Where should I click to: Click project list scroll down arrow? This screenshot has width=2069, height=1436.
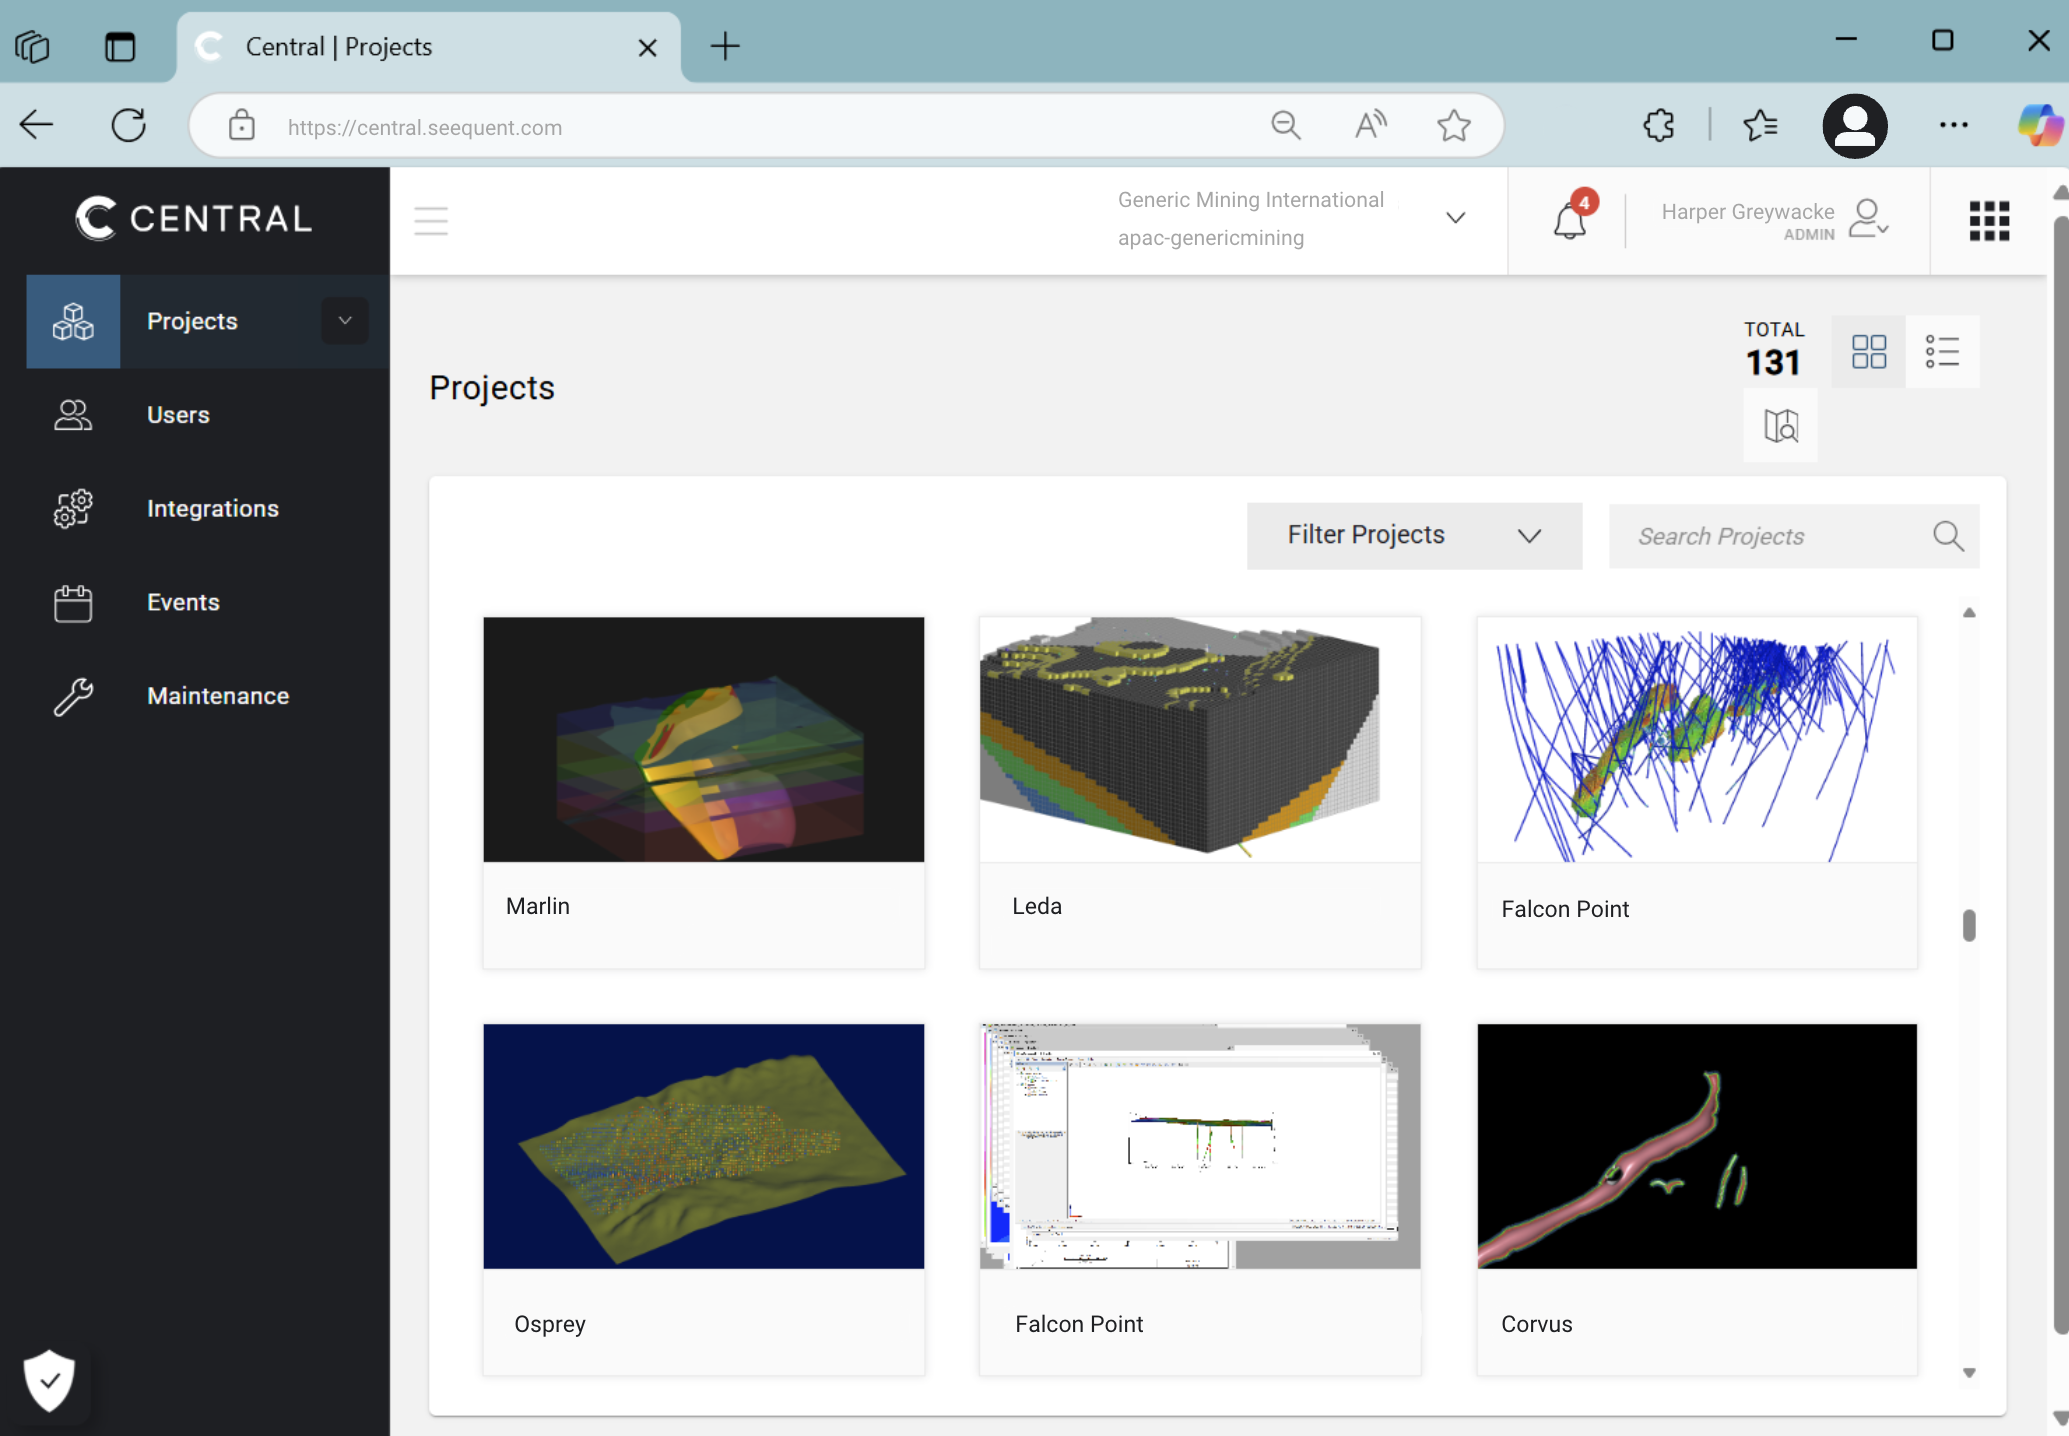click(x=1969, y=1373)
